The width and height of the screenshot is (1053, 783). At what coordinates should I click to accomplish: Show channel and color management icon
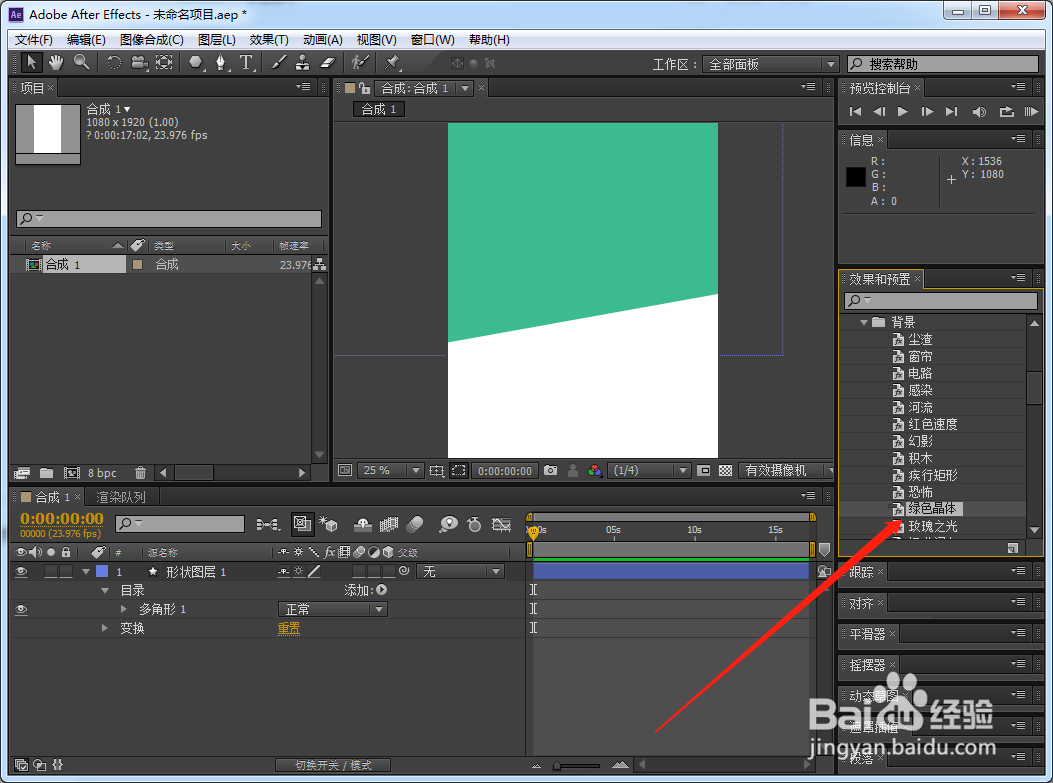pos(594,471)
